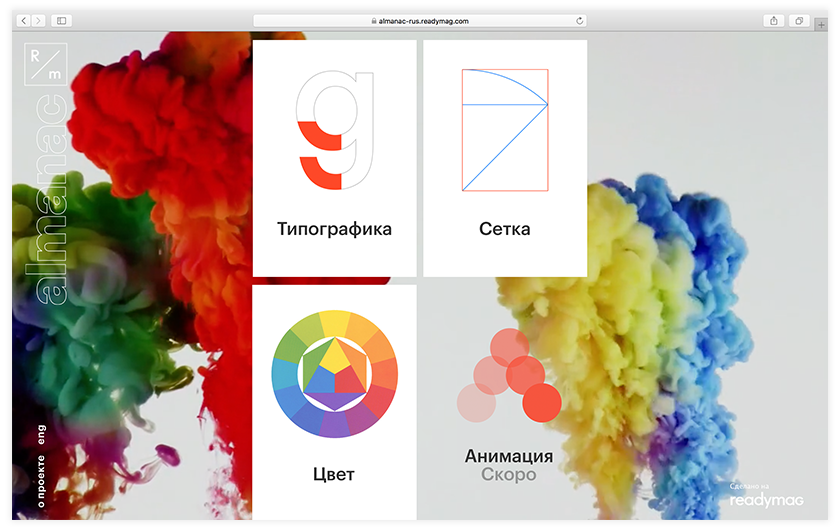The height and width of the screenshot is (530, 840).
Task: Click the almanac-rus.readymag.com address bar
Action: (x=419, y=20)
